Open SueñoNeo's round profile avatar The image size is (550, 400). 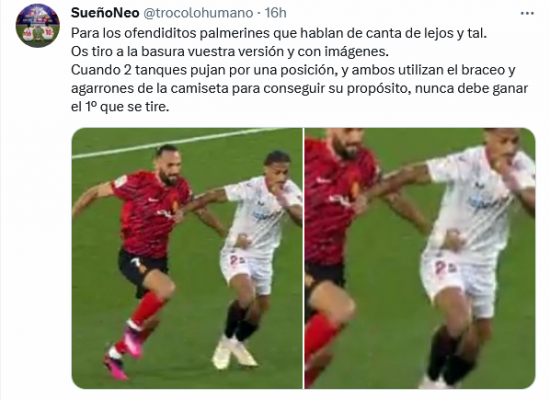tap(38, 26)
